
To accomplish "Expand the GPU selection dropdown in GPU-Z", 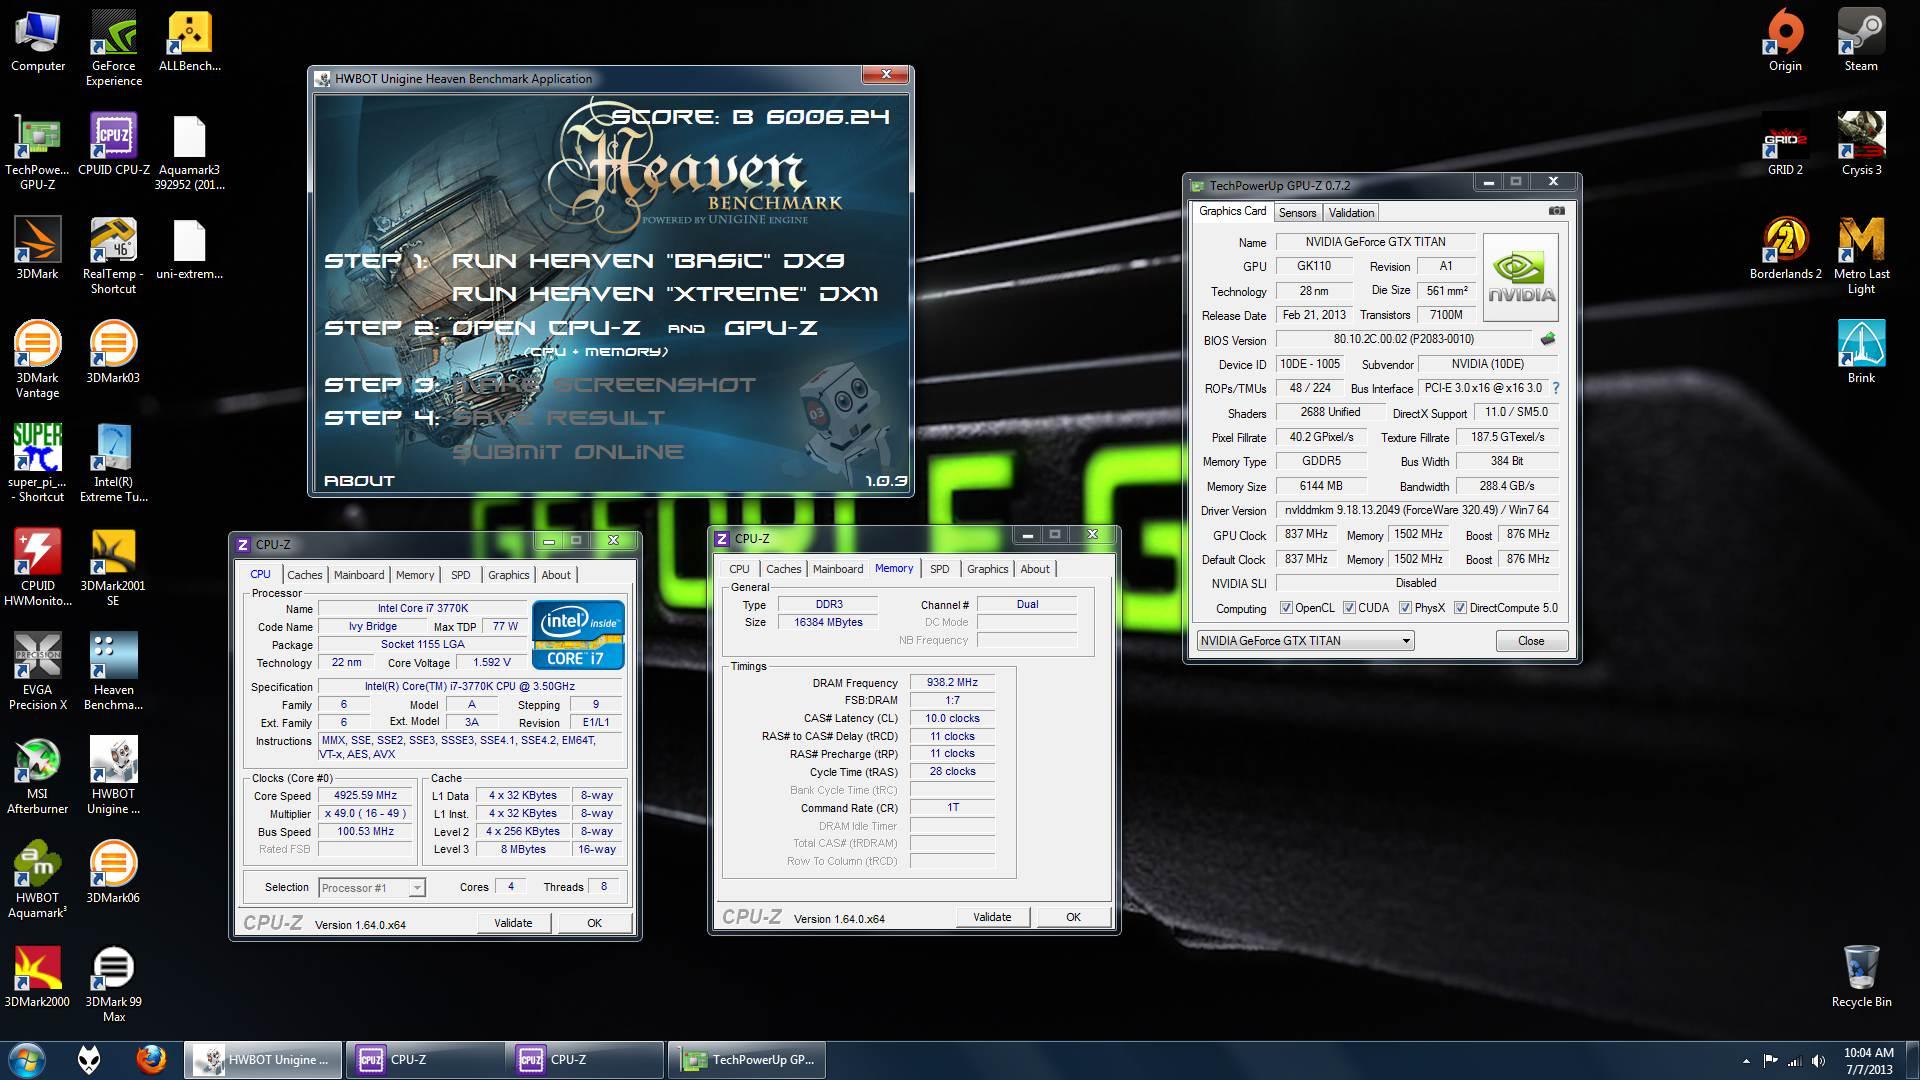I will pyautogui.click(x=1305, y=641).
